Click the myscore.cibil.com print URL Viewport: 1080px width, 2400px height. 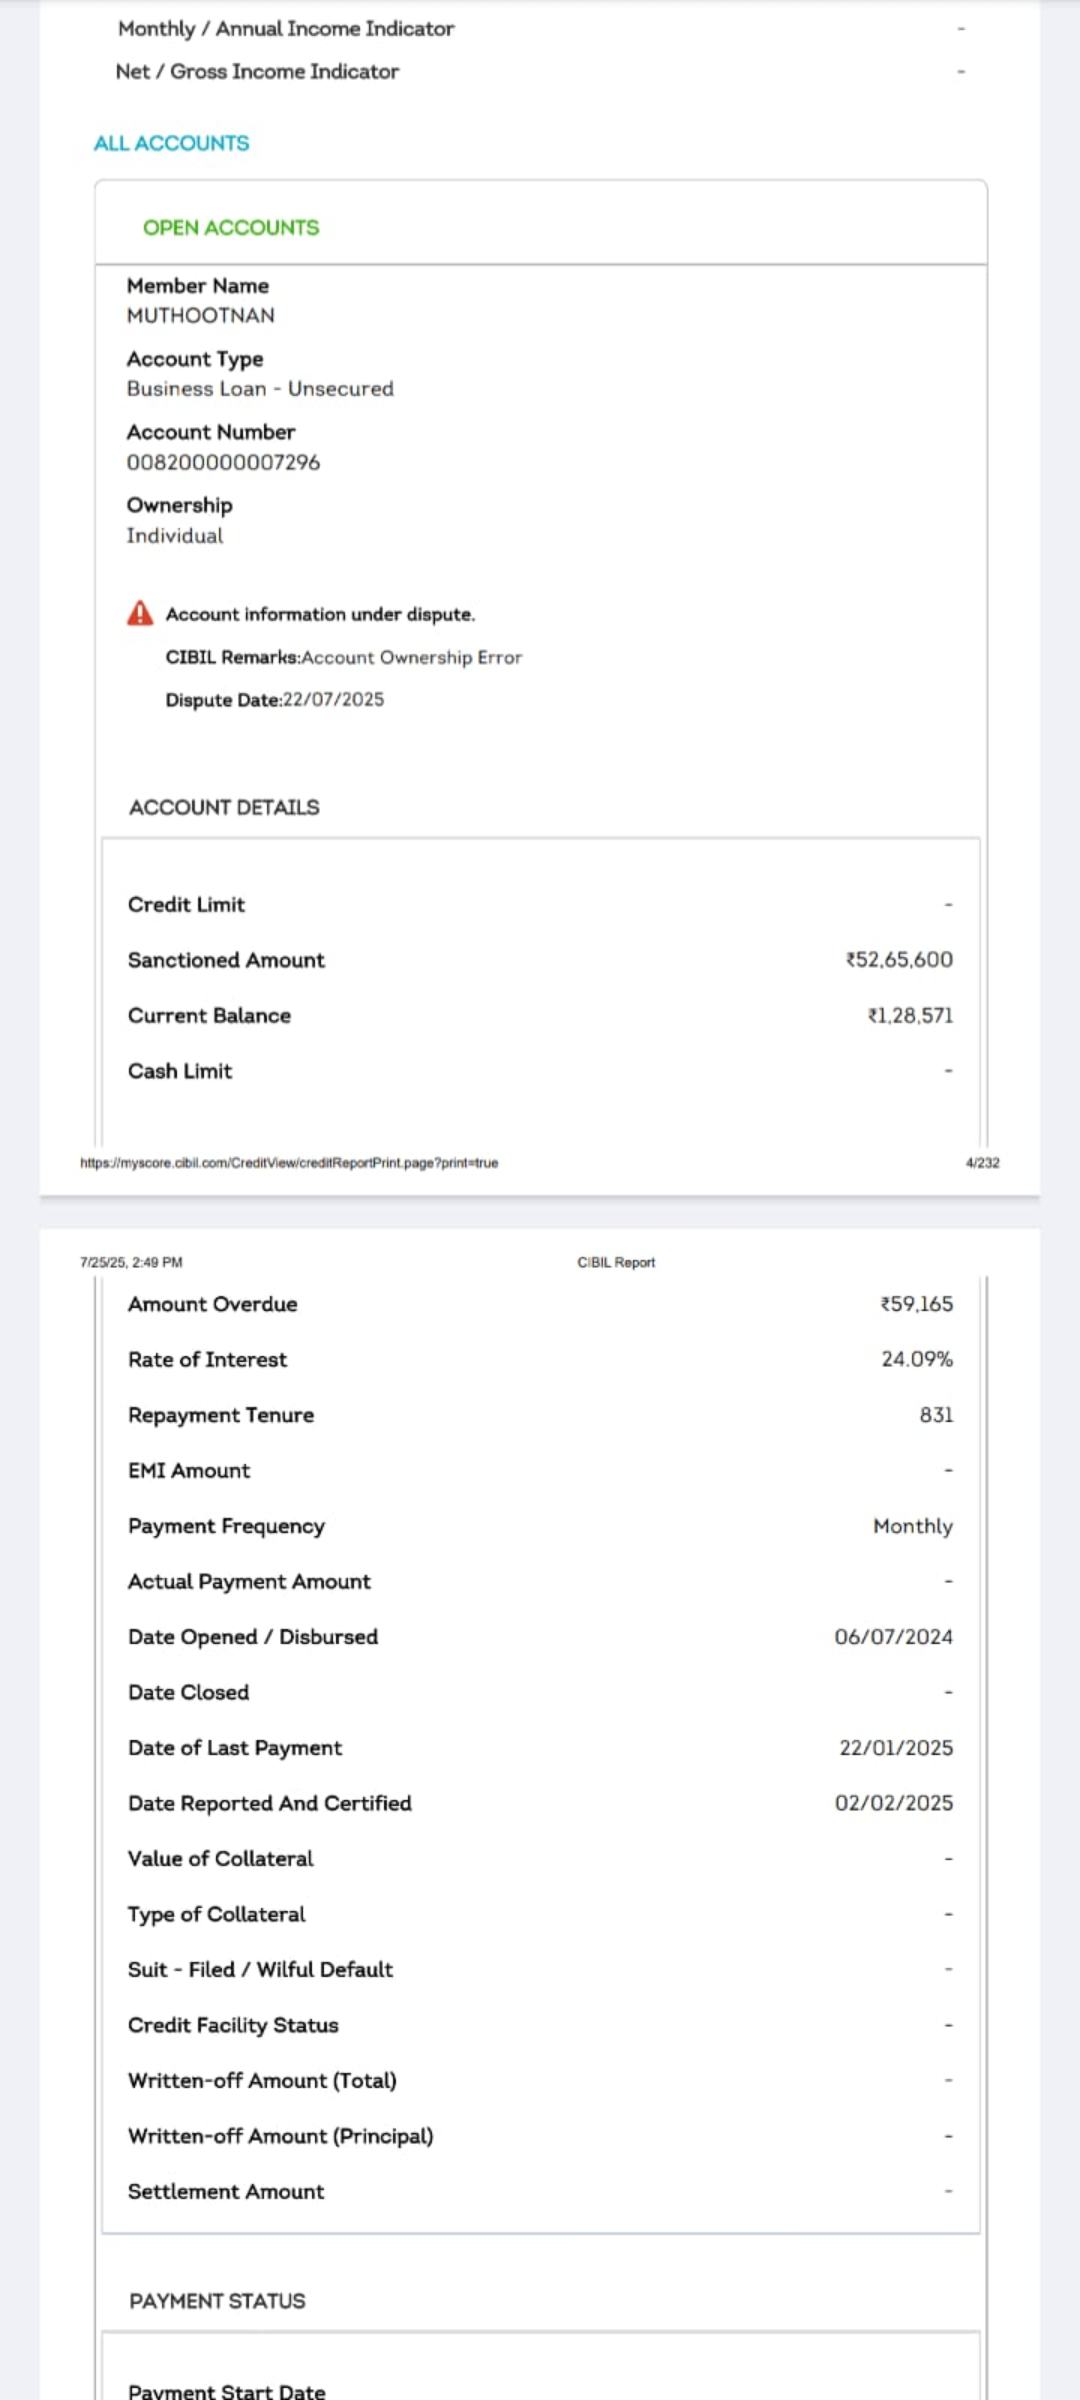tap(289, 1163)
